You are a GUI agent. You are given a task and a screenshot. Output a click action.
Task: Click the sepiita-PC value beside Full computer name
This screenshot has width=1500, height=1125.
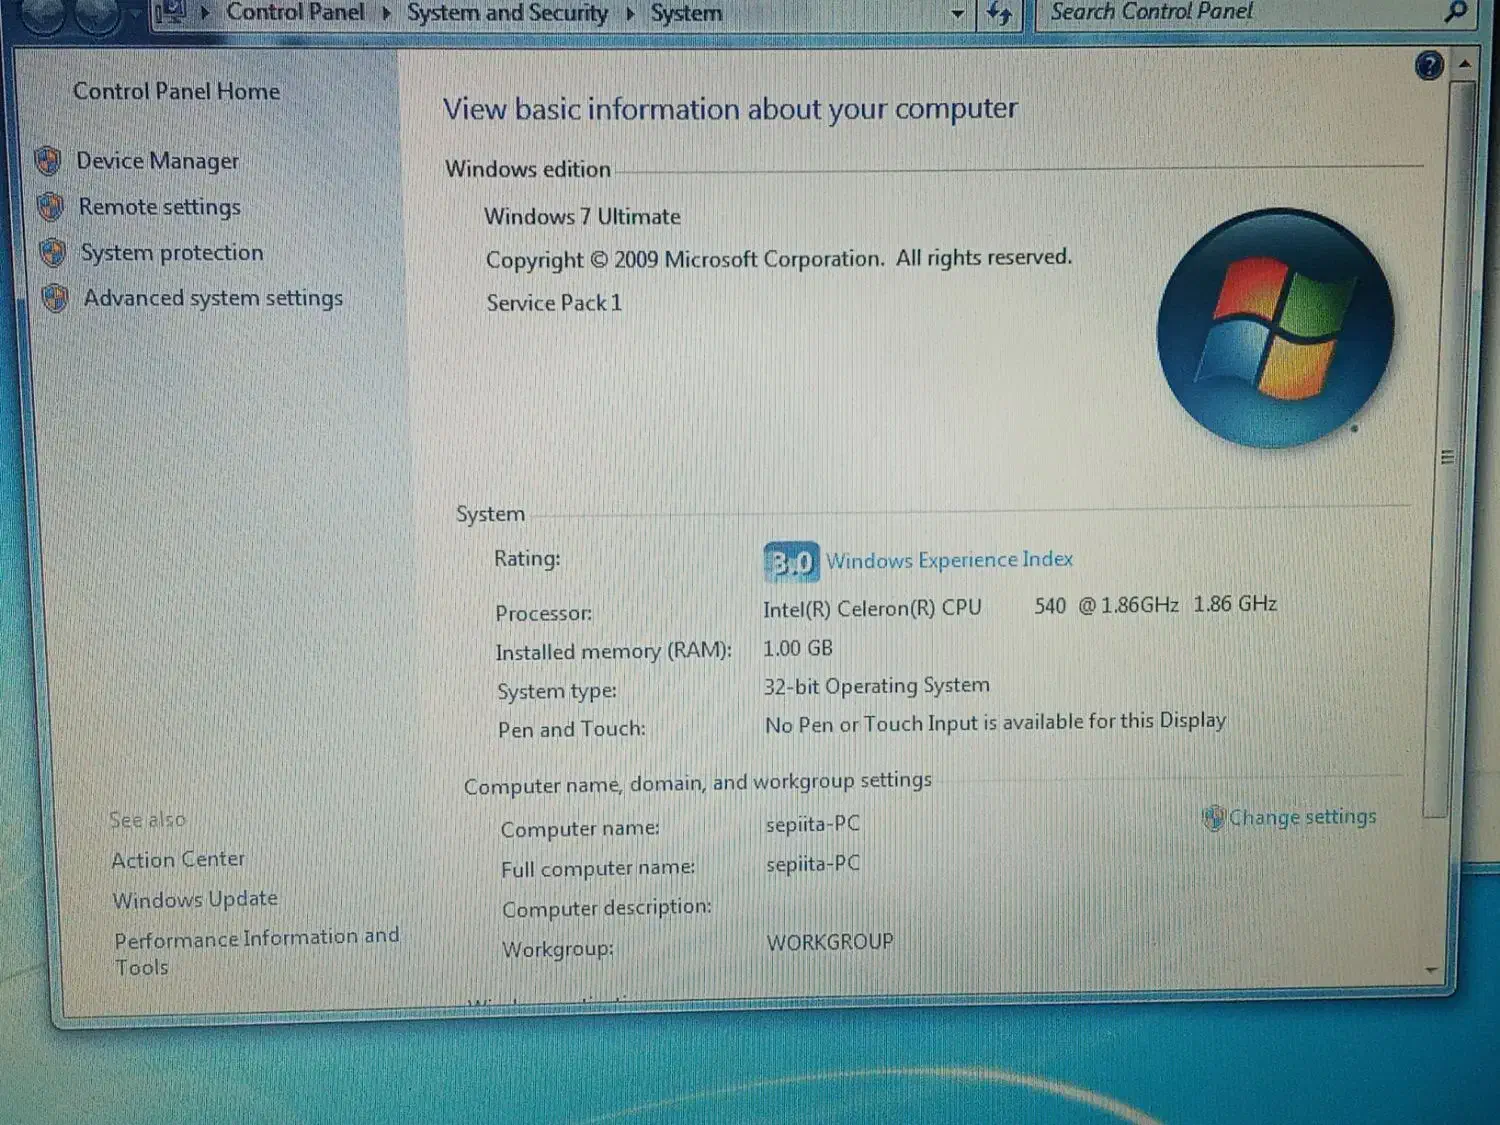(x=813, y=863)
